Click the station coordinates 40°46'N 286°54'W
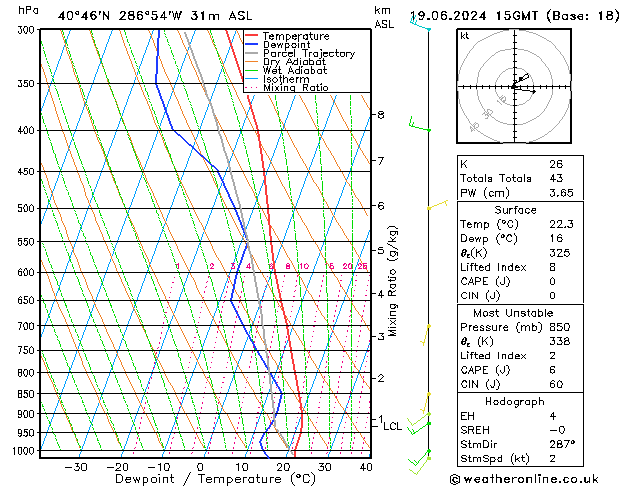 pos(120,16)
